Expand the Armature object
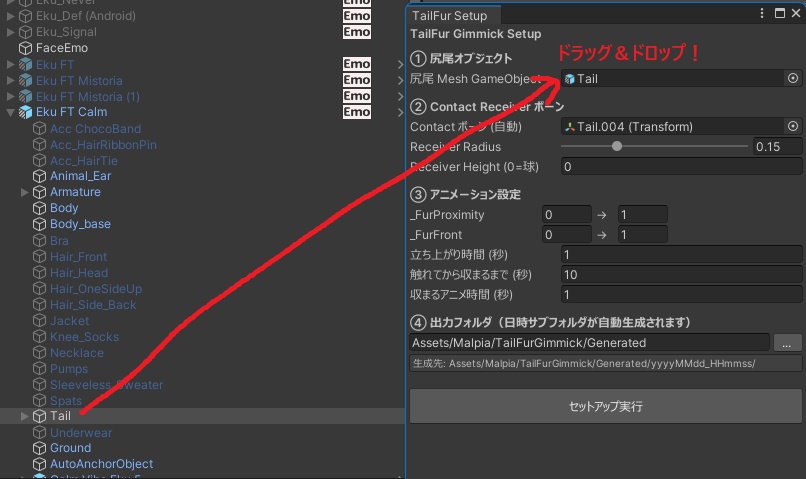Viewport: 806px width, 479px height. (x=24, y=192)
